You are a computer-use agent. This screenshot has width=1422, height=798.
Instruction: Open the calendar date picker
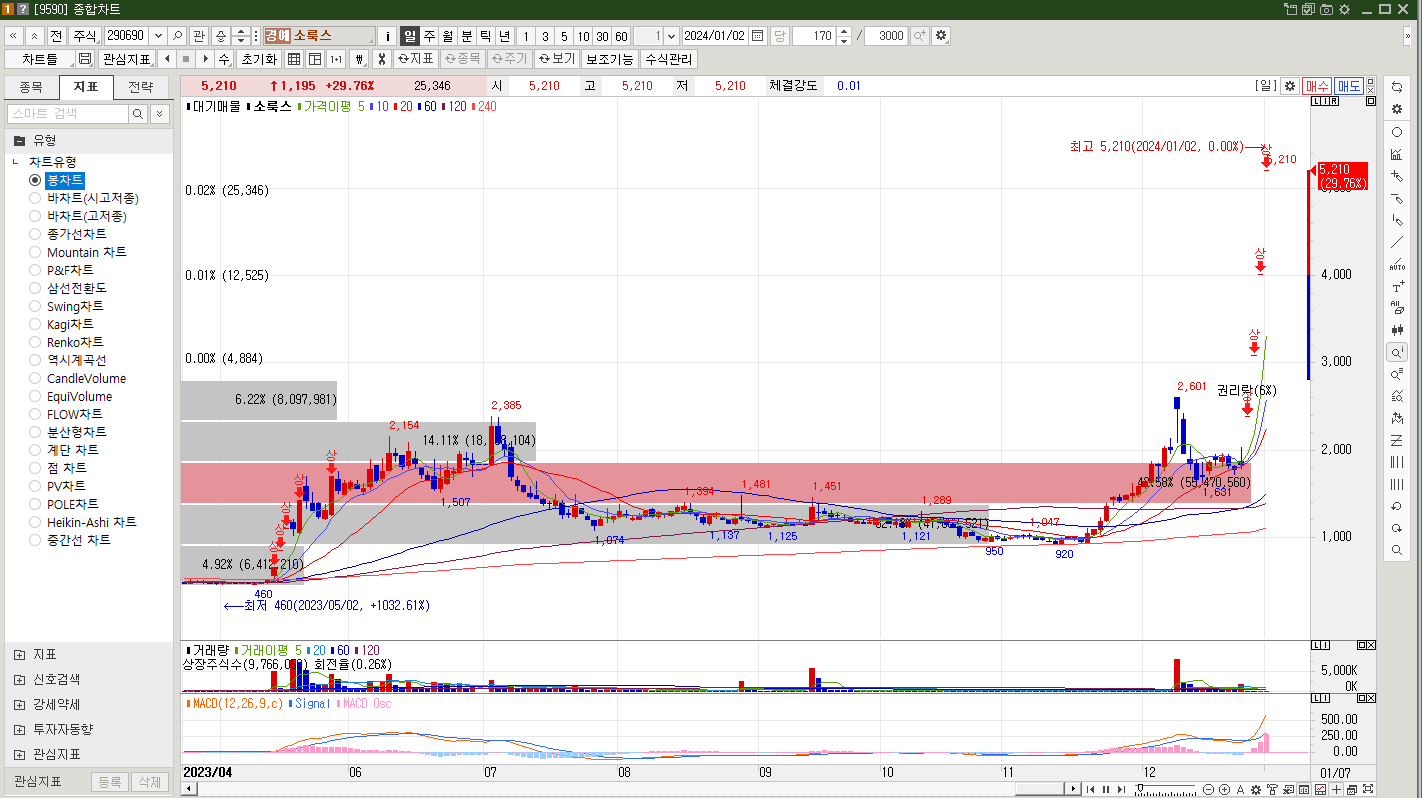(758, 36)
